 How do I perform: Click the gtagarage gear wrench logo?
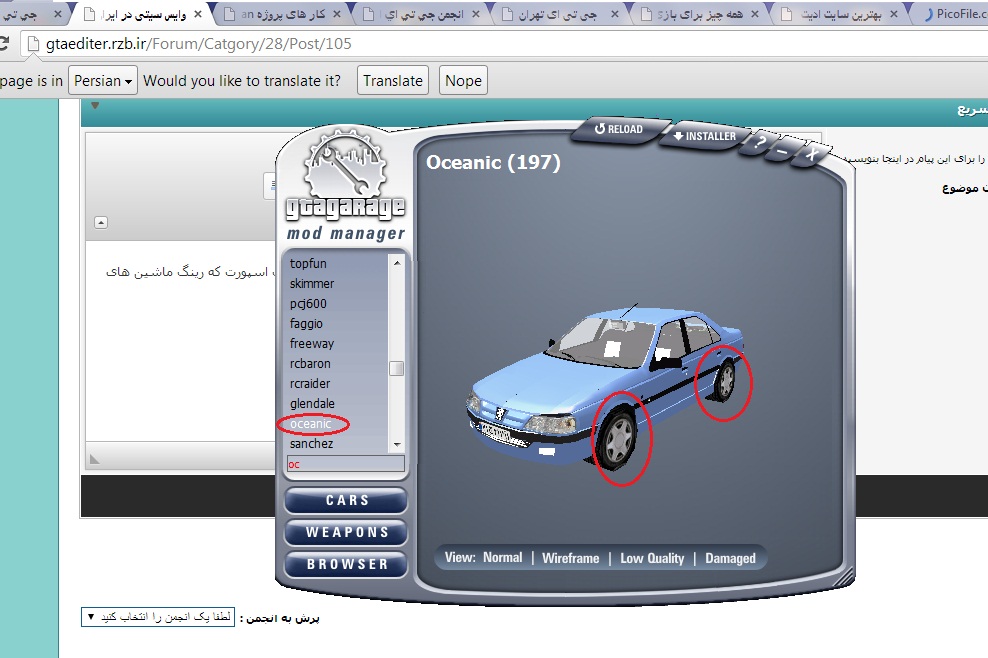click(345, 164)
